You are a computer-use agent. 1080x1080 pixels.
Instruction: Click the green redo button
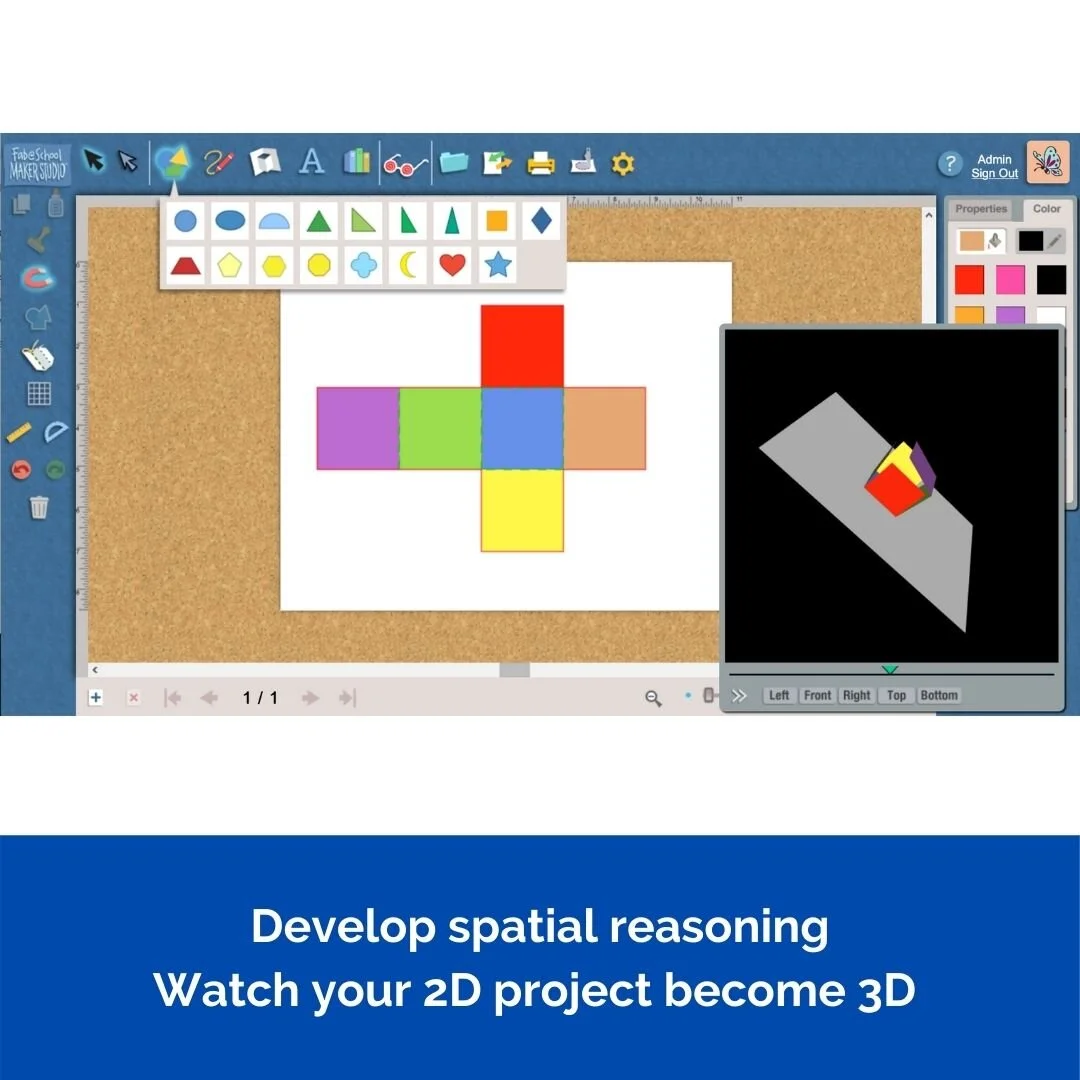coord(55,470)
